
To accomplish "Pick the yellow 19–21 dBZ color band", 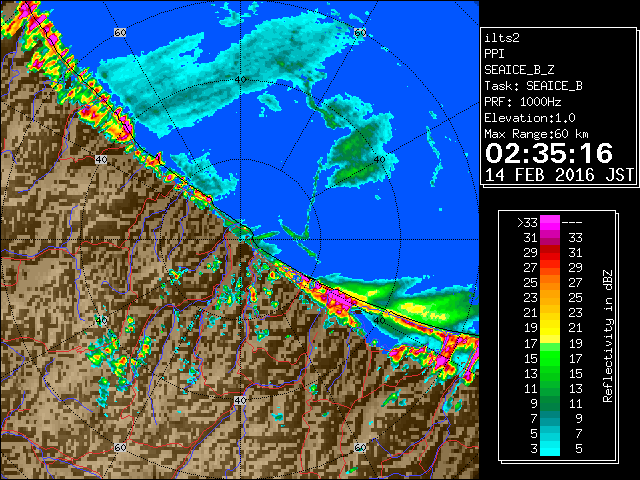I will click(550, 329).
